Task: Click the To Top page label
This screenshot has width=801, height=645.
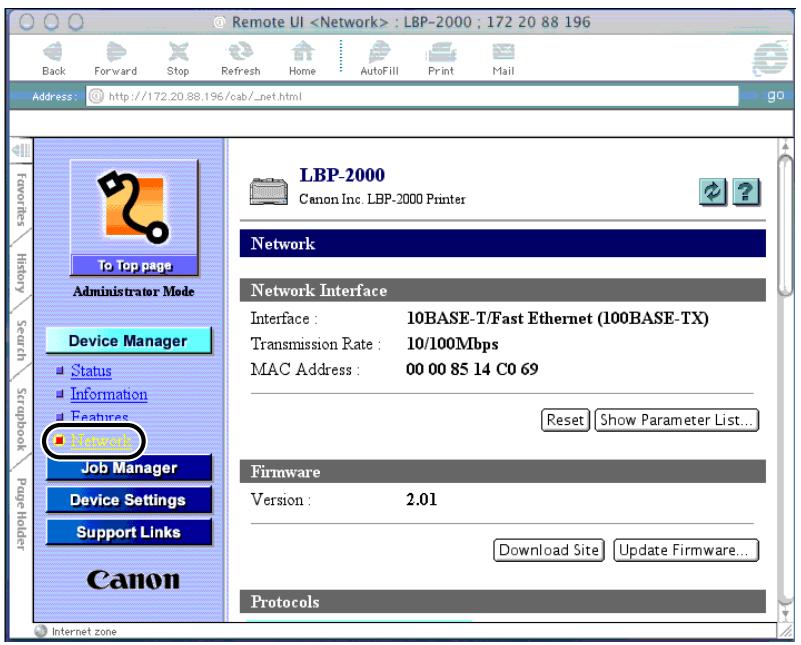Action: coord(134,266)
